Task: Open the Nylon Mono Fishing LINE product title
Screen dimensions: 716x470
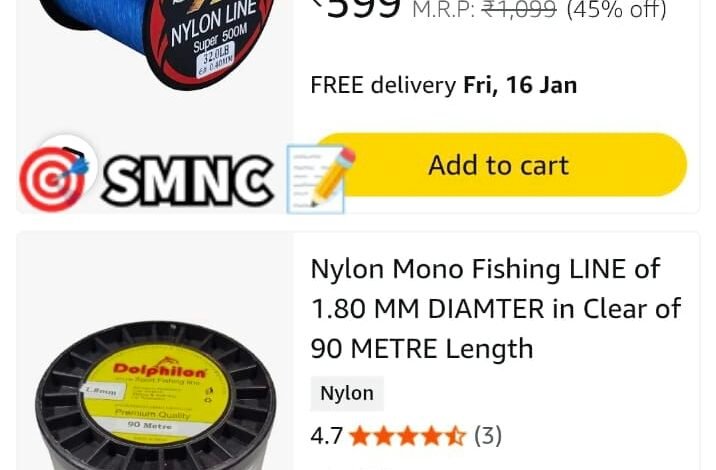Action: click(x=496, y=309)
